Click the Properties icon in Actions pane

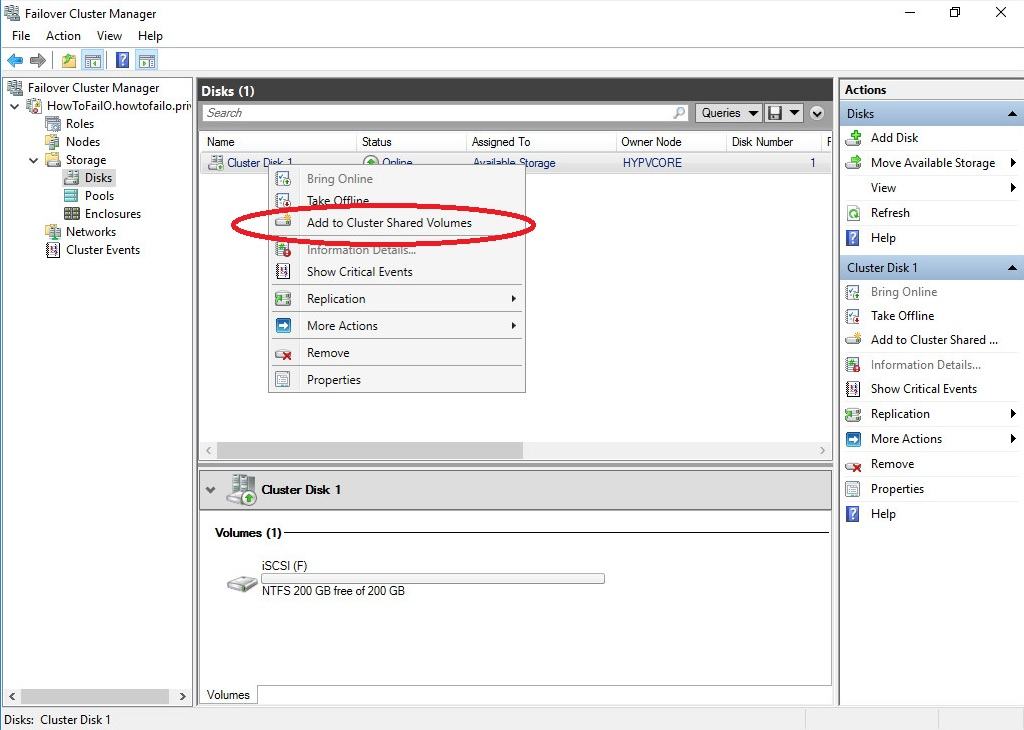click(x=852, y=489)
